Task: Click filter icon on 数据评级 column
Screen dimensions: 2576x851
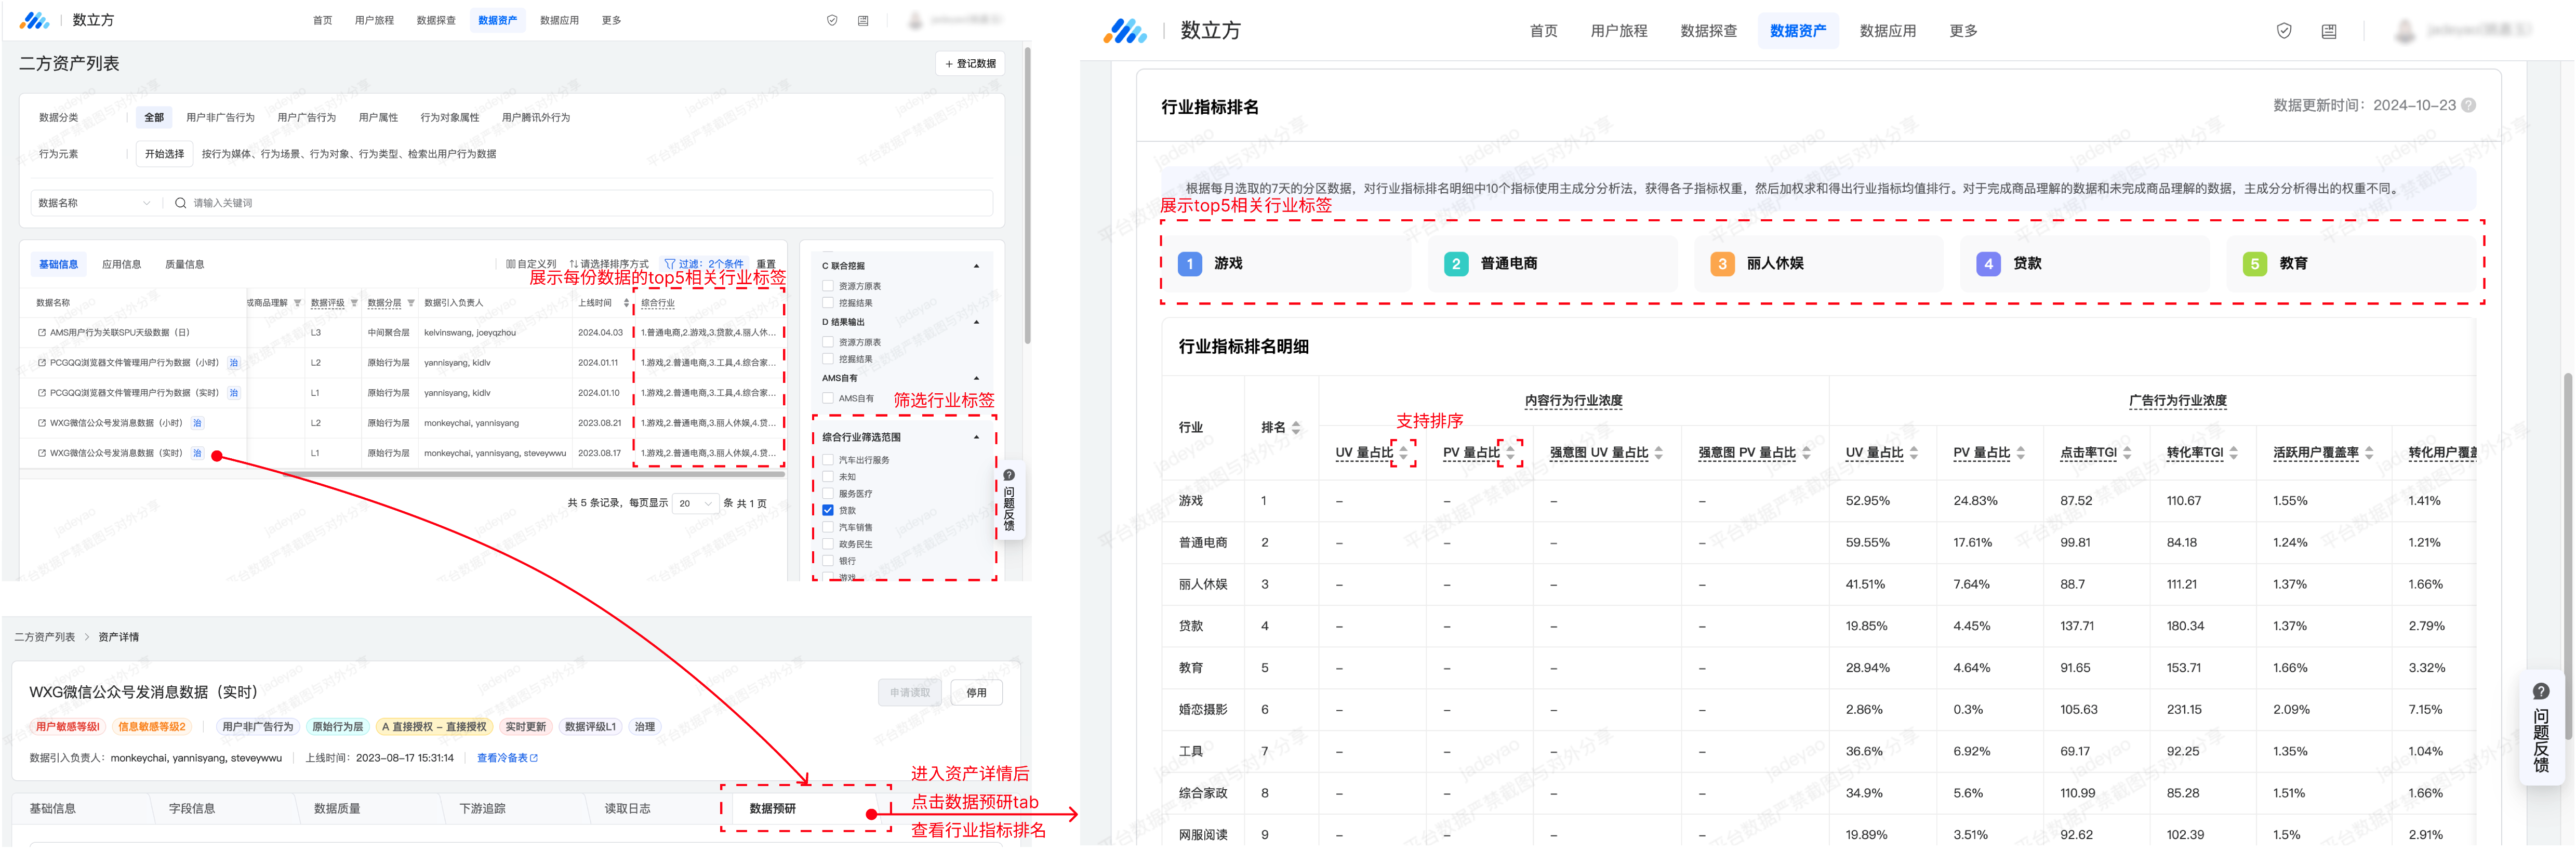Action: tap(354, 303)
